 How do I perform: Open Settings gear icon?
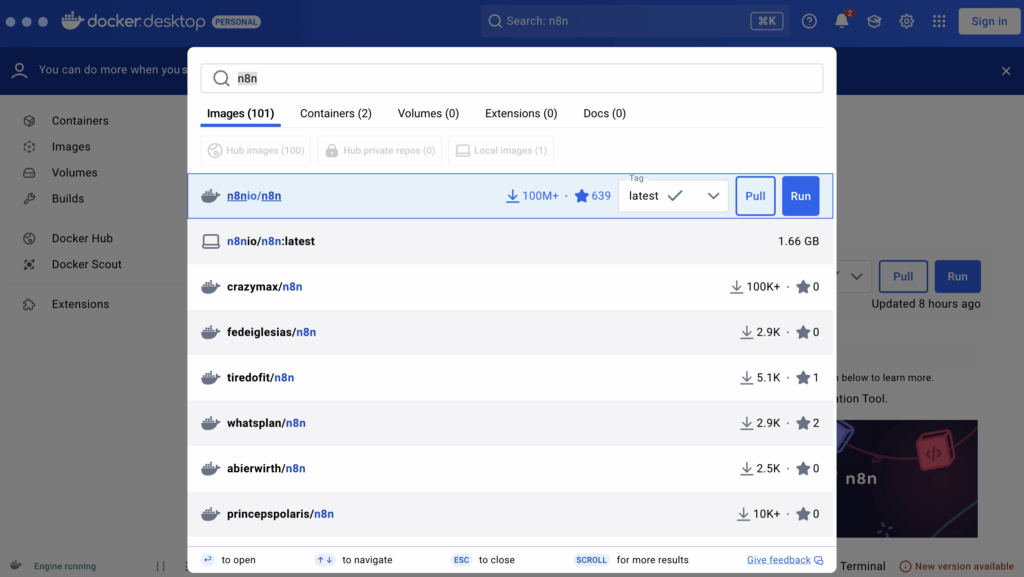[x=906, y=22]
